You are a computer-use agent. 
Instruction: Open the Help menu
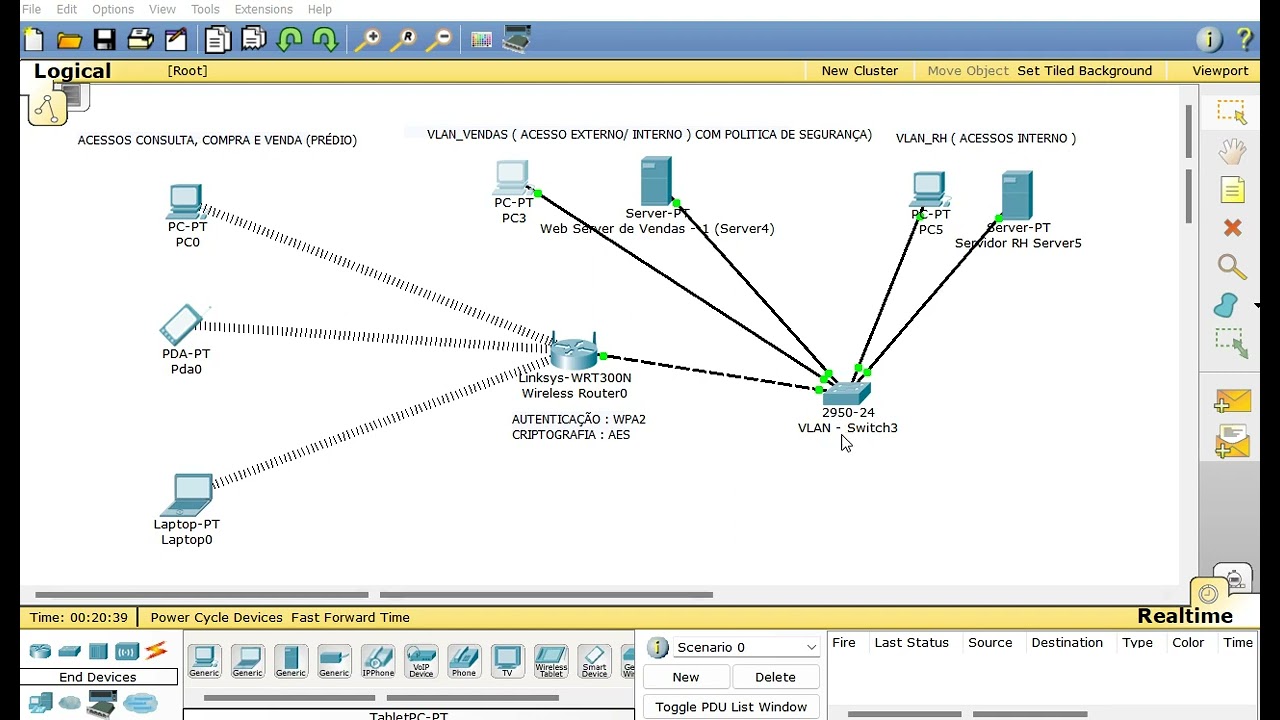pos(320,9)
